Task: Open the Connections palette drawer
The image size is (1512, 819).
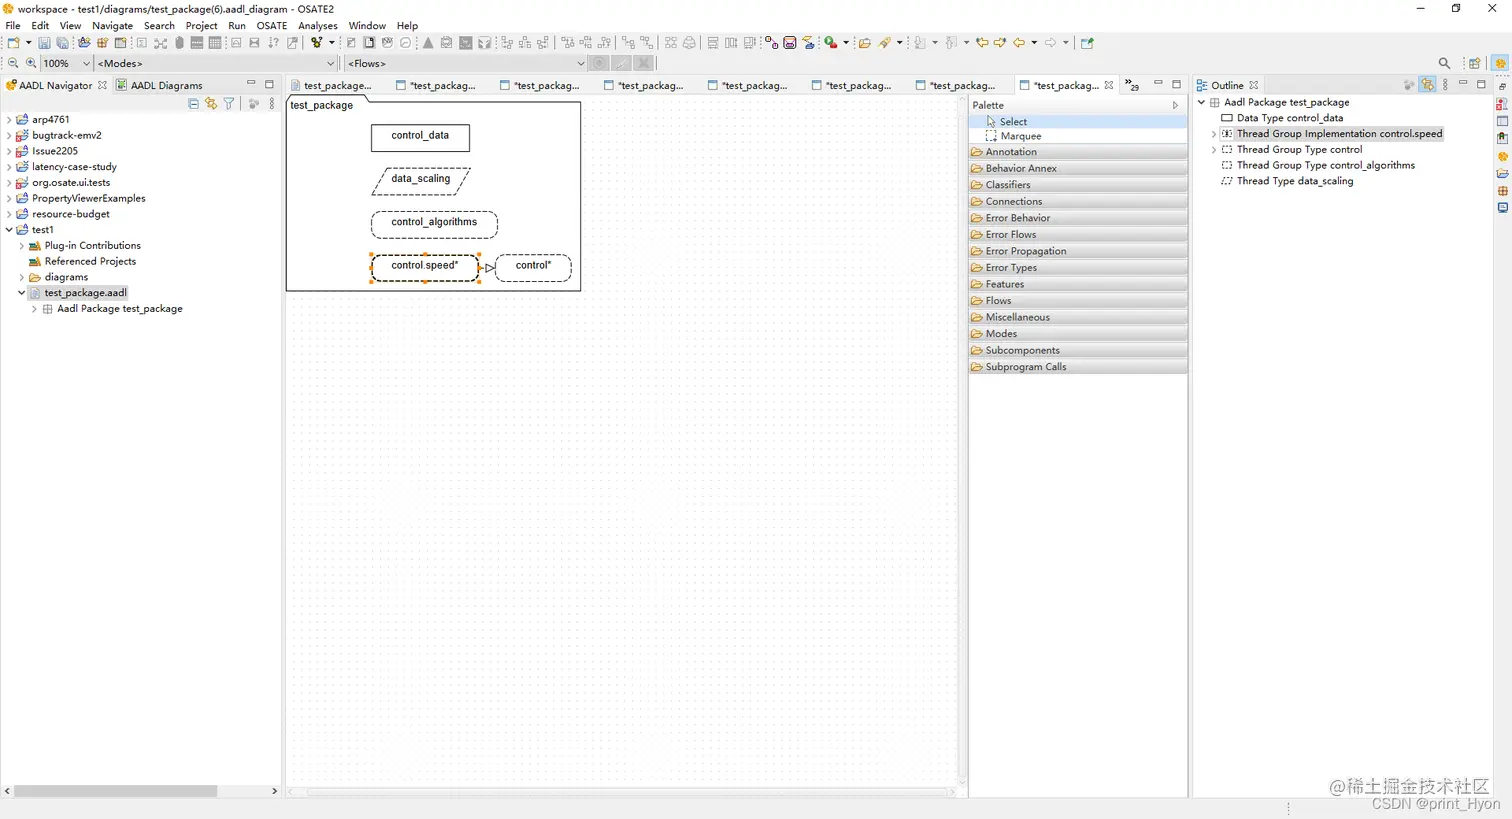Action: click(1078, 201)
